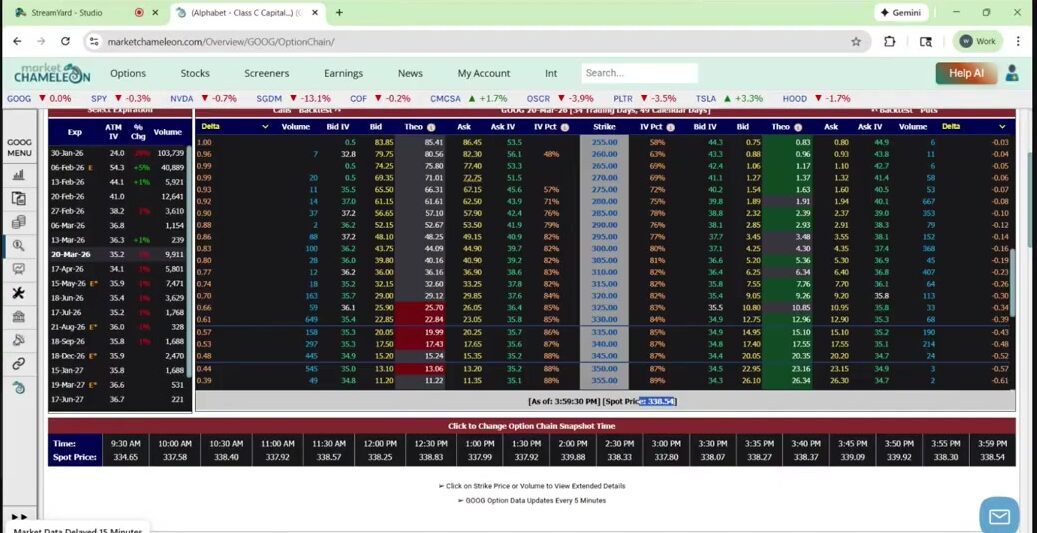The width and height of the screenshot is (1037, 533).
Task: Click the 340.00 strike price
Action: click(604, 344)
